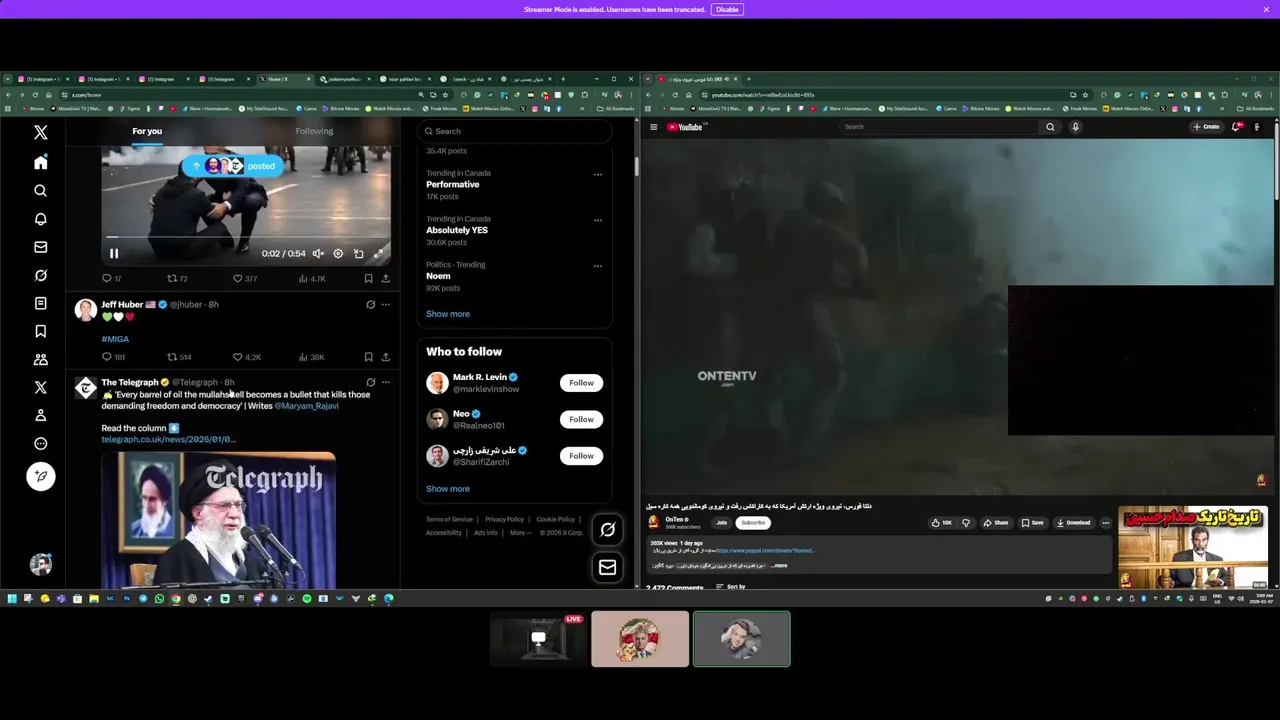Open floating Messages button bottom right
Viewport: 1280px width, 720px height.
coord(607,567)
